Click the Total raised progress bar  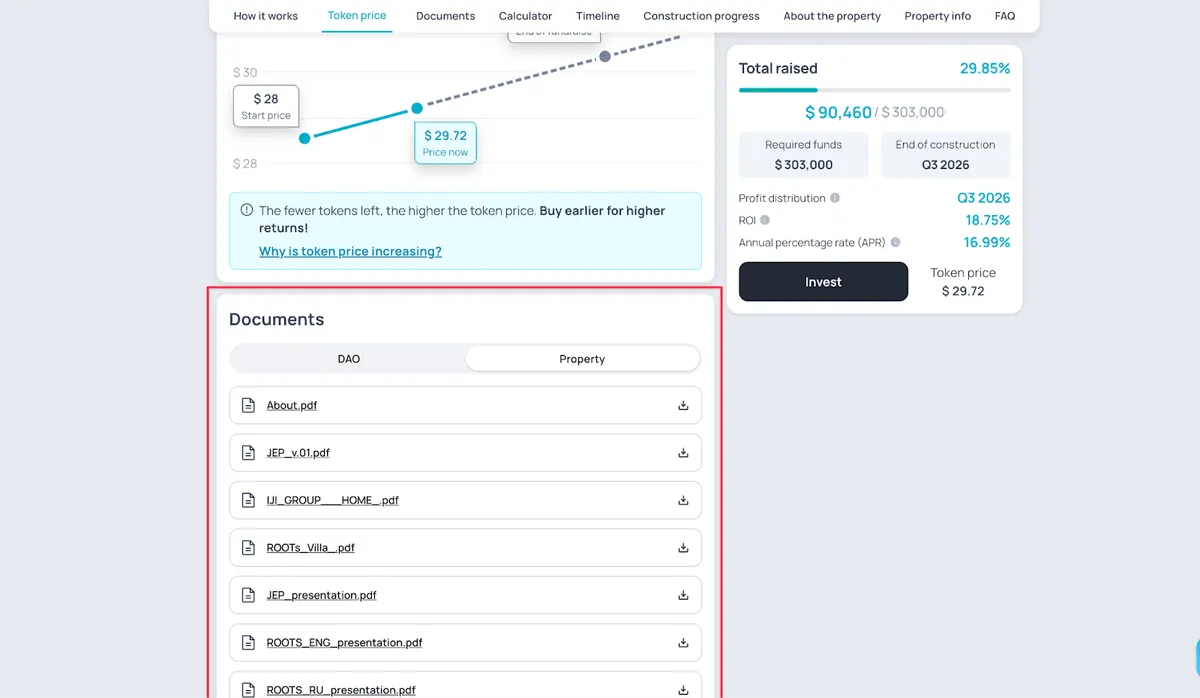(x=874, y=90)
